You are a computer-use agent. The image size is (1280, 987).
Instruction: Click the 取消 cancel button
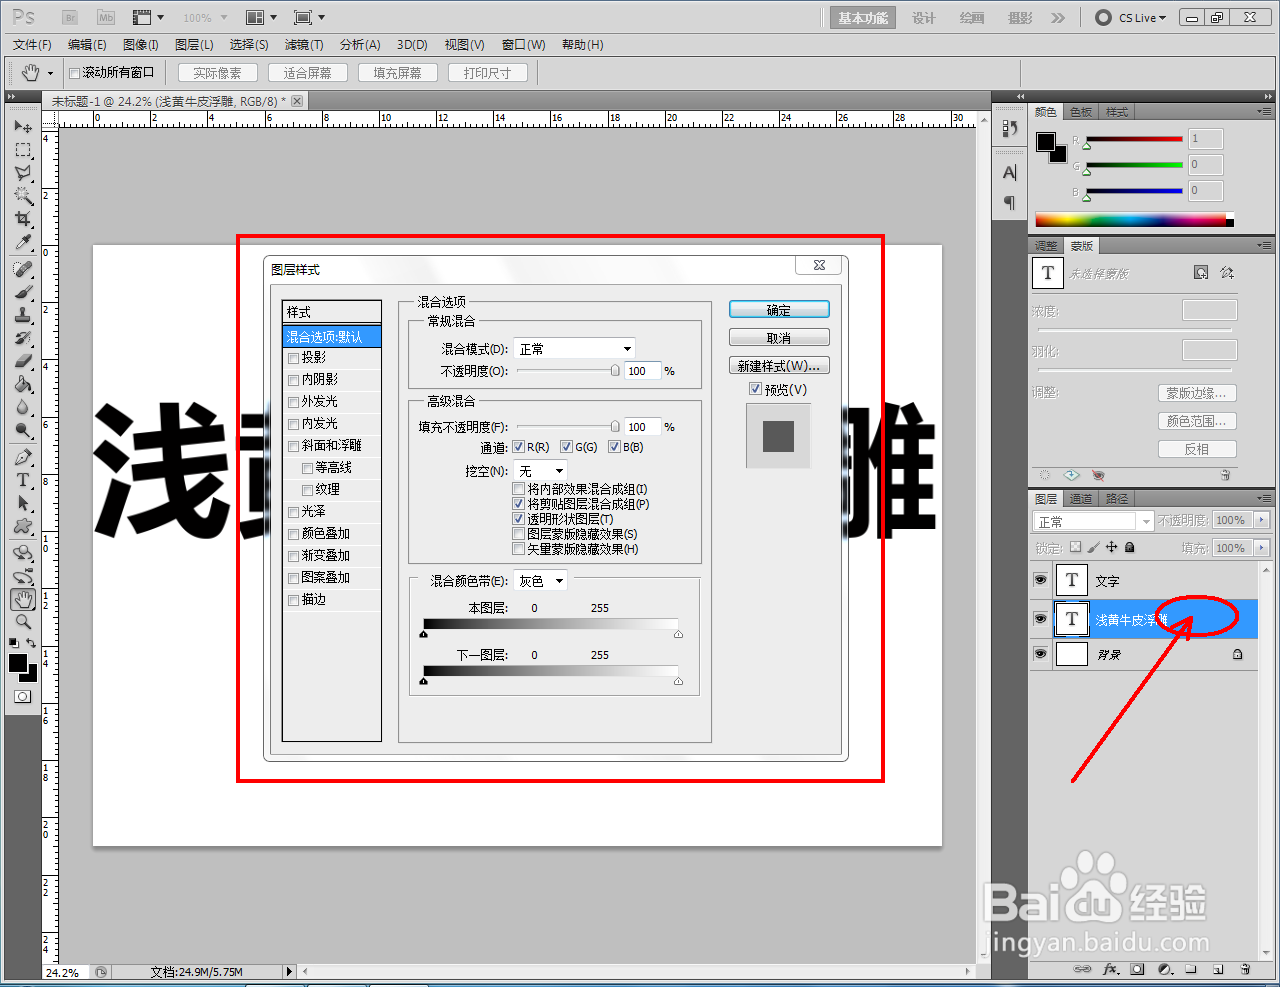pos(779,338)
